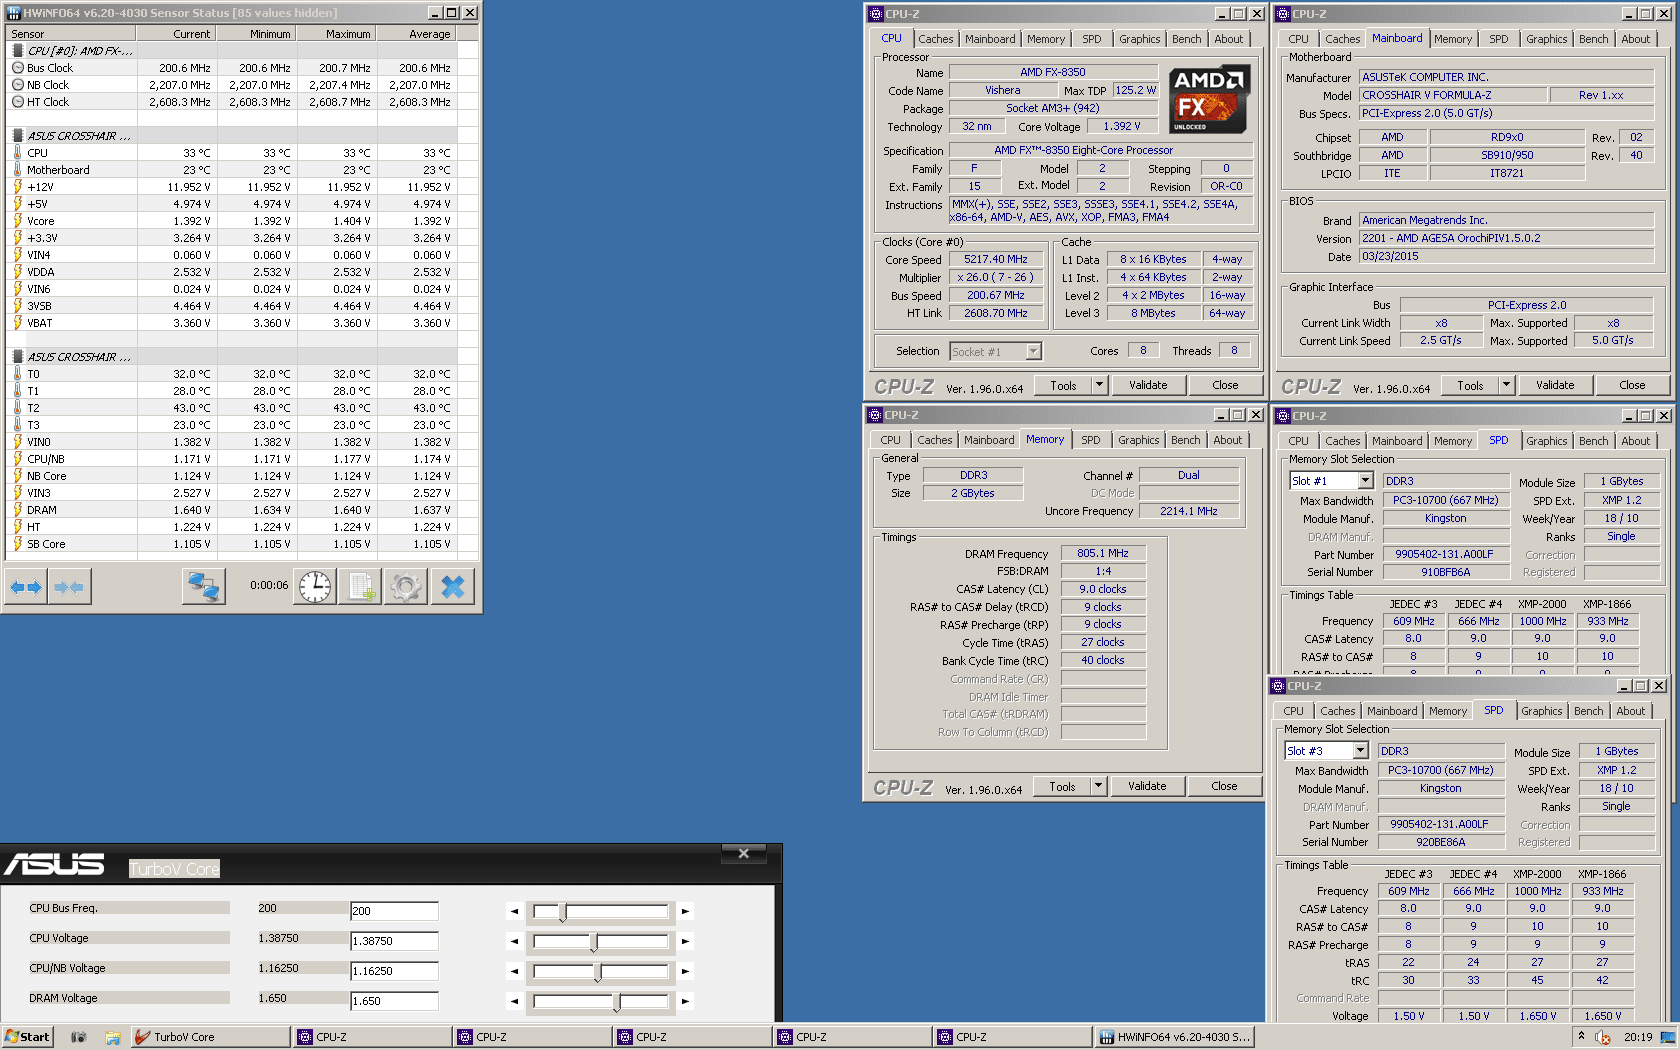
Task: Open Tools dropdown arrow in Memory window
Action: 1098,786
